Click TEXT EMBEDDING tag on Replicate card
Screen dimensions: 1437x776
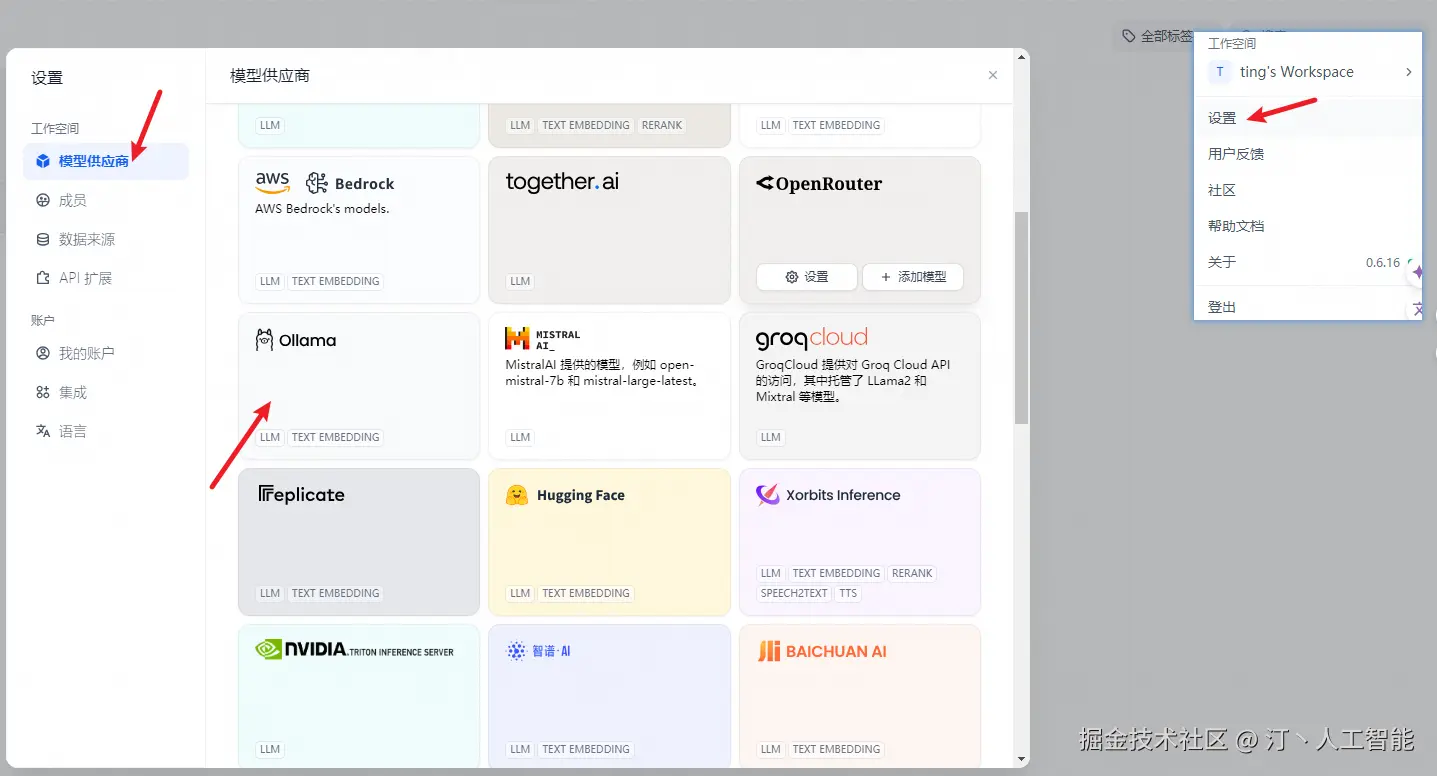pyautogui.click(x=335, y=593)
